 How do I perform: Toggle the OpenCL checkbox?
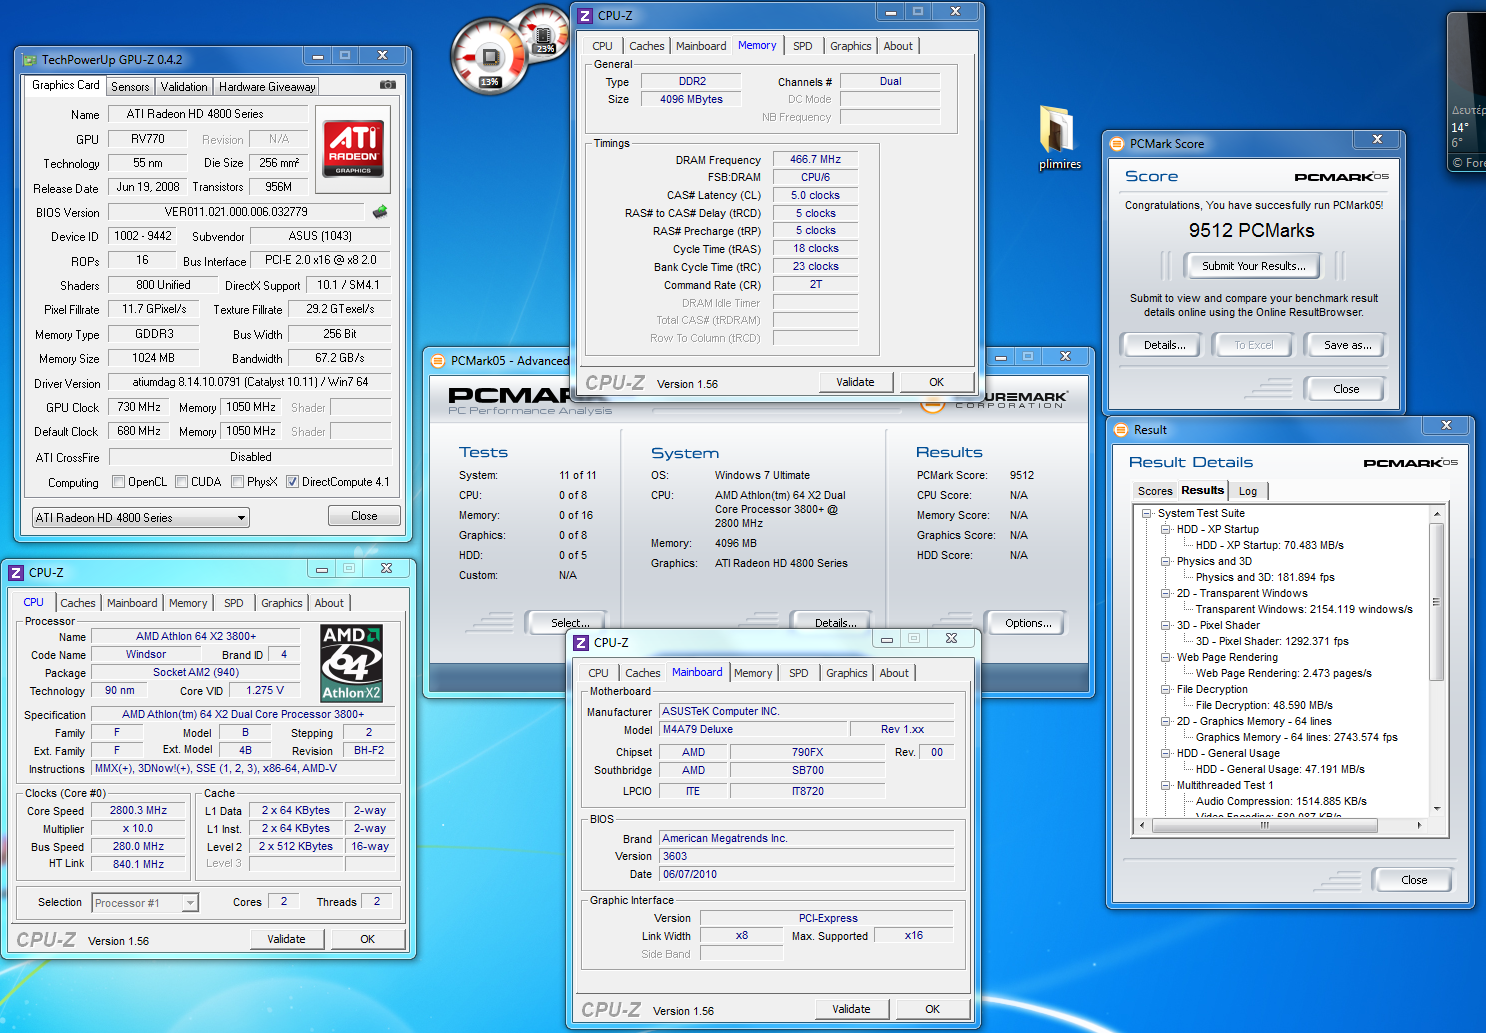119,482
